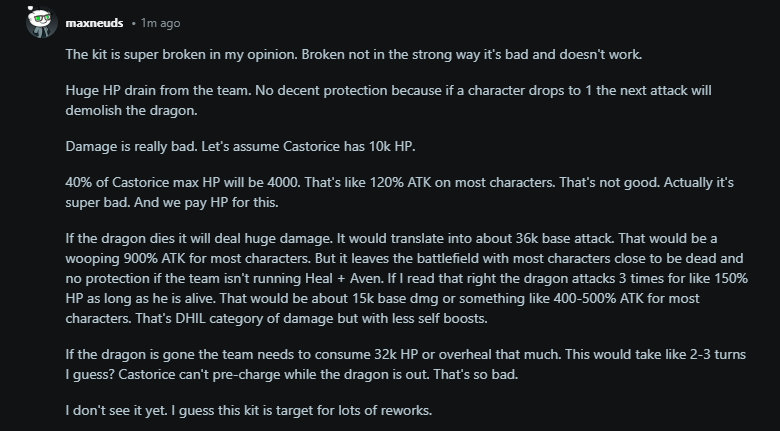The height and width of the screenshot is (431, 780).
Task: Select the 'Huge HP drain from the team' paragraph
Action: [x=389, y=100]
